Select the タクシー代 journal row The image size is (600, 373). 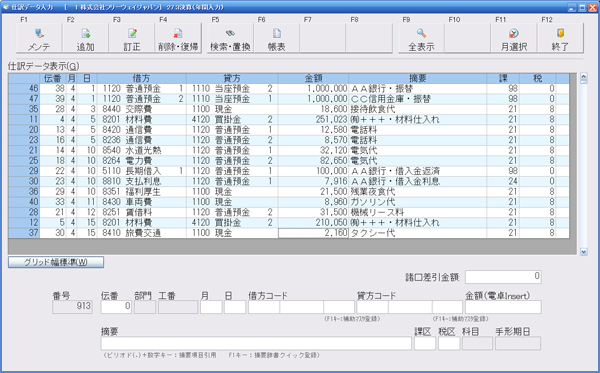289,233
